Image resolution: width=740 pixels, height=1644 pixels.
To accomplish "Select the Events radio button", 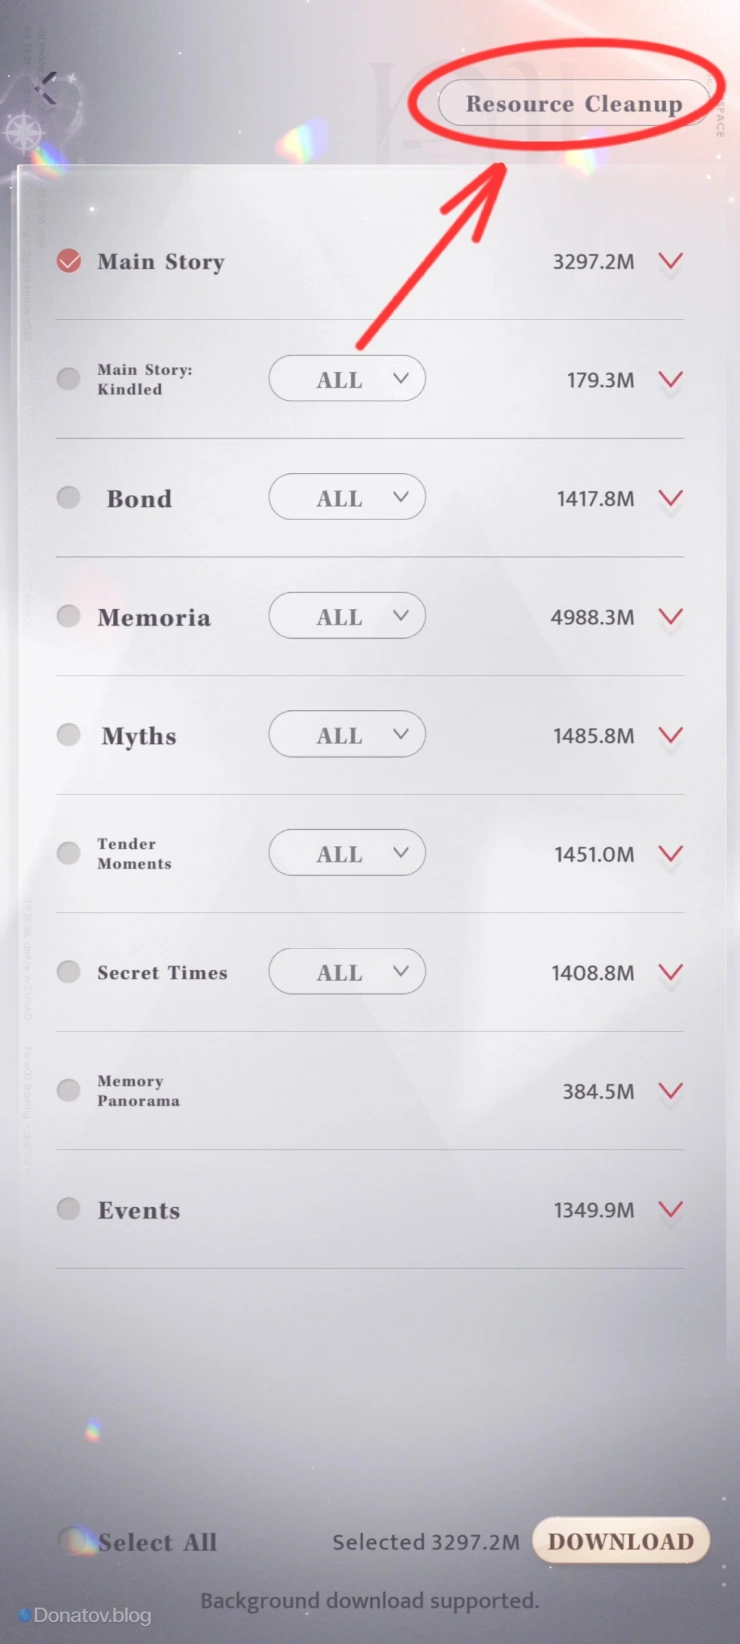I will pyautogui.click(x=69, y=1209).
